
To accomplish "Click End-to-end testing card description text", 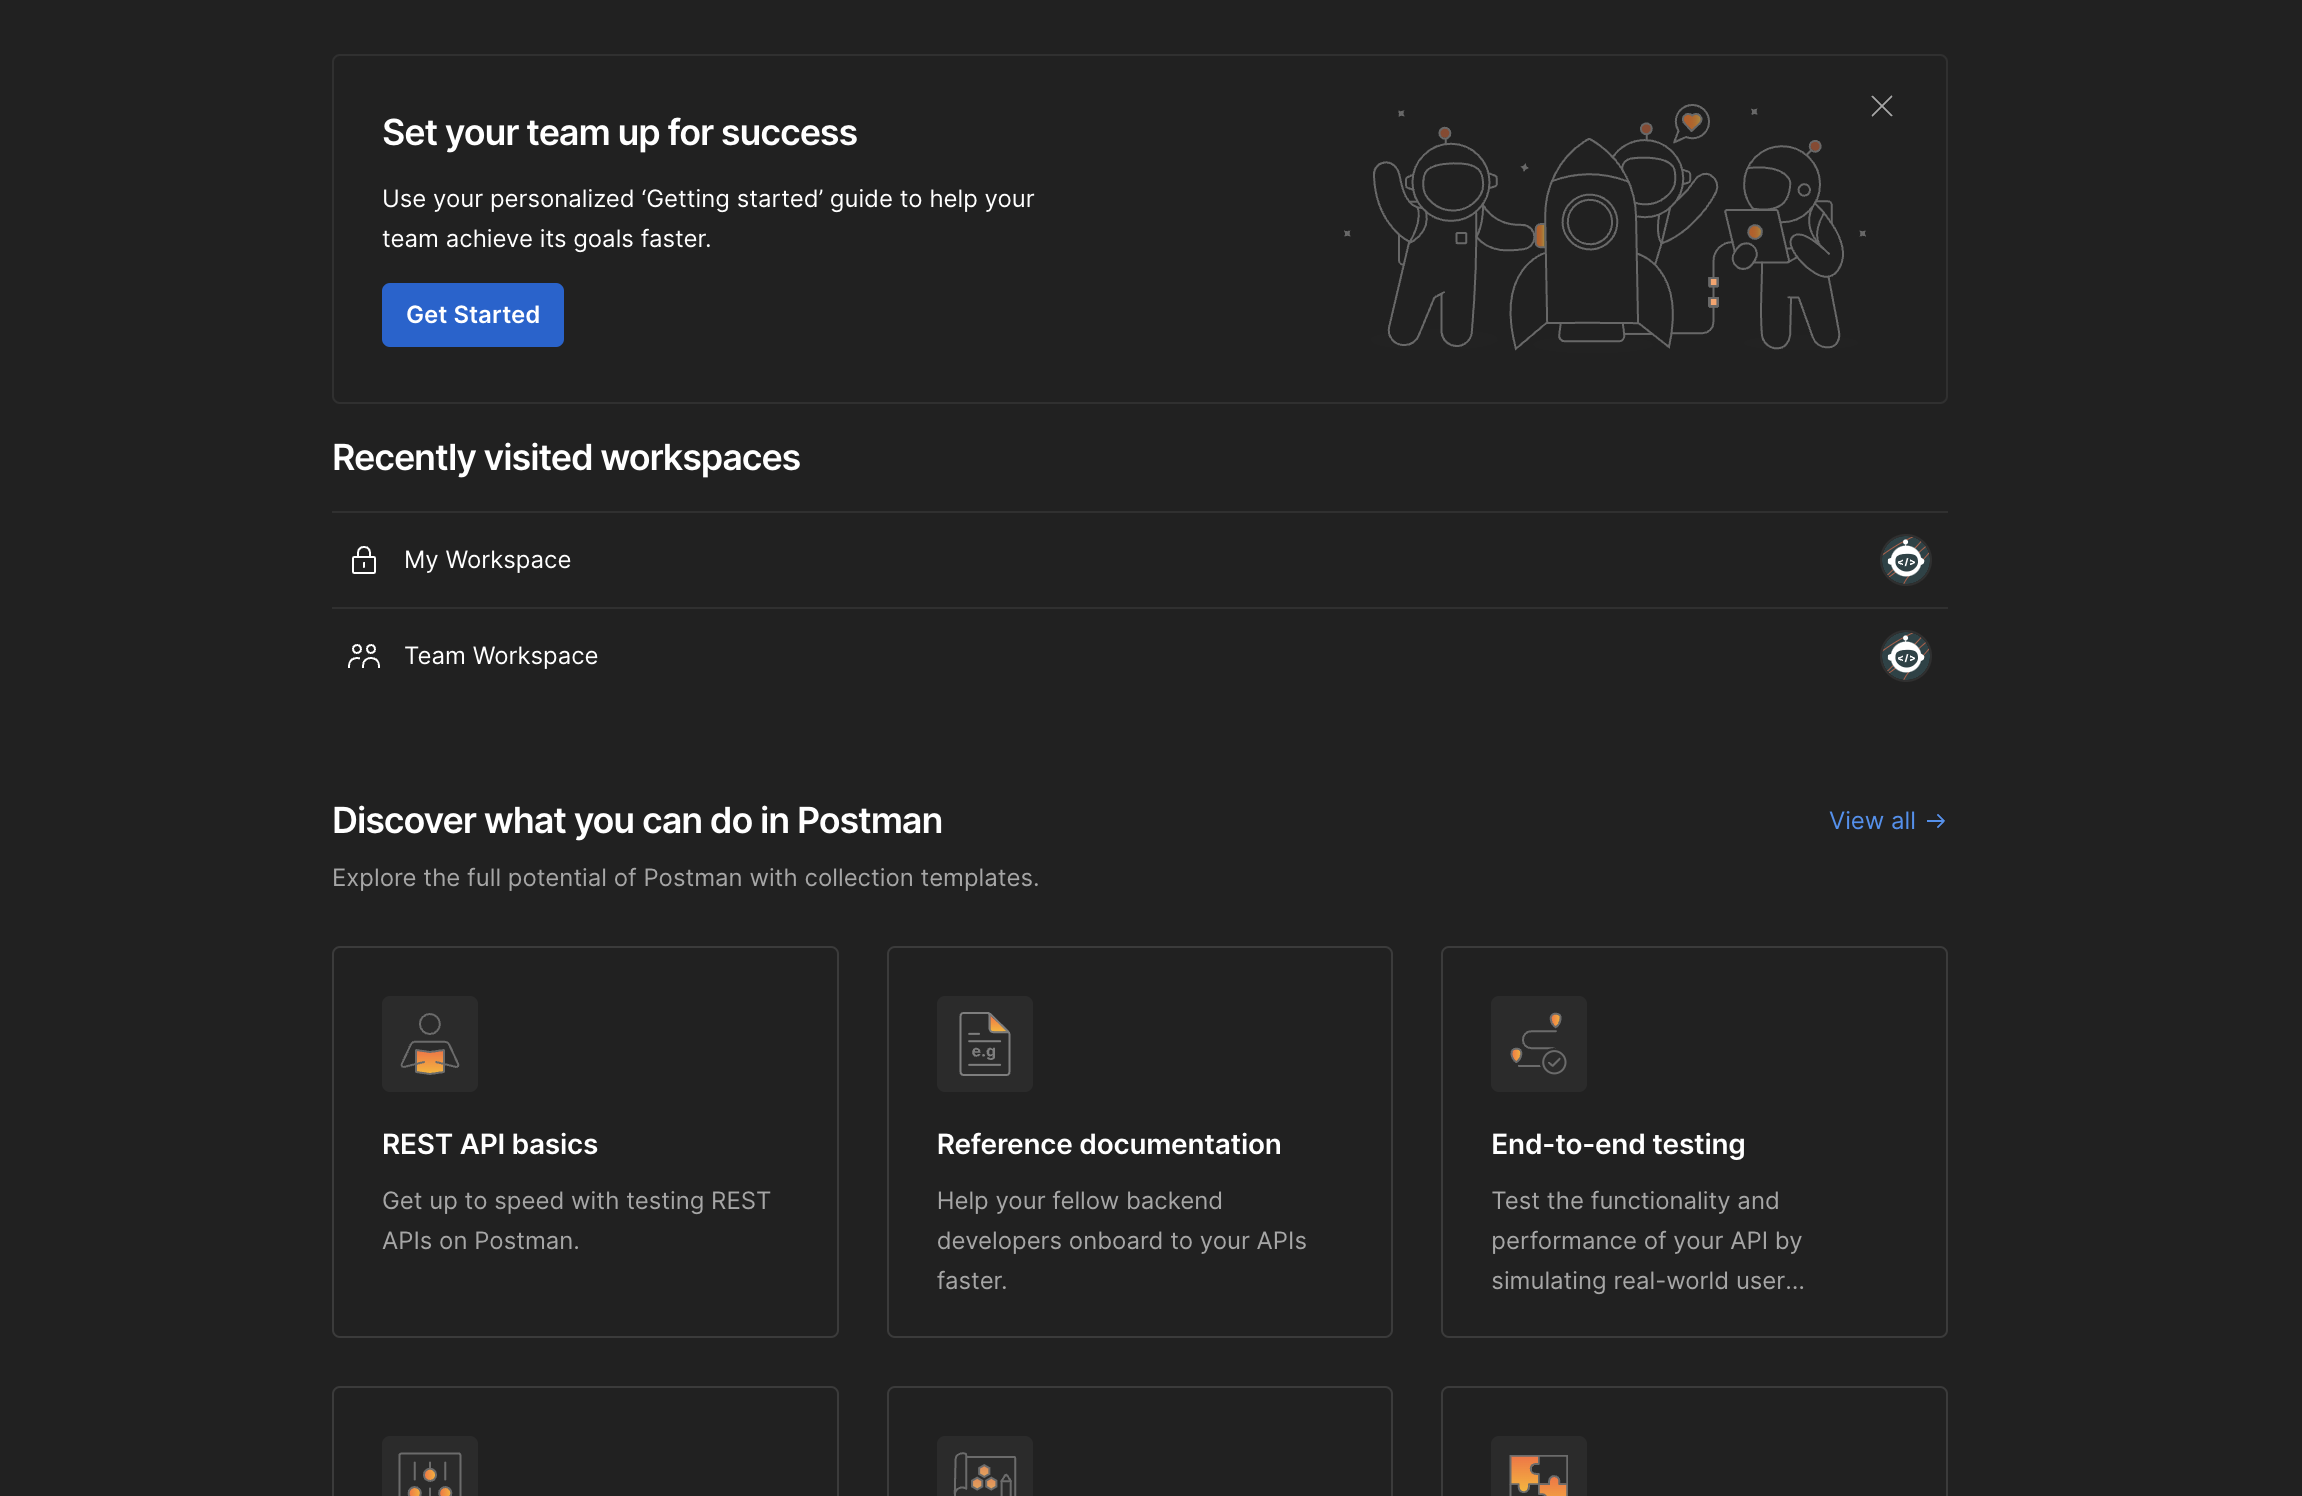I will coord(1647,1240).
